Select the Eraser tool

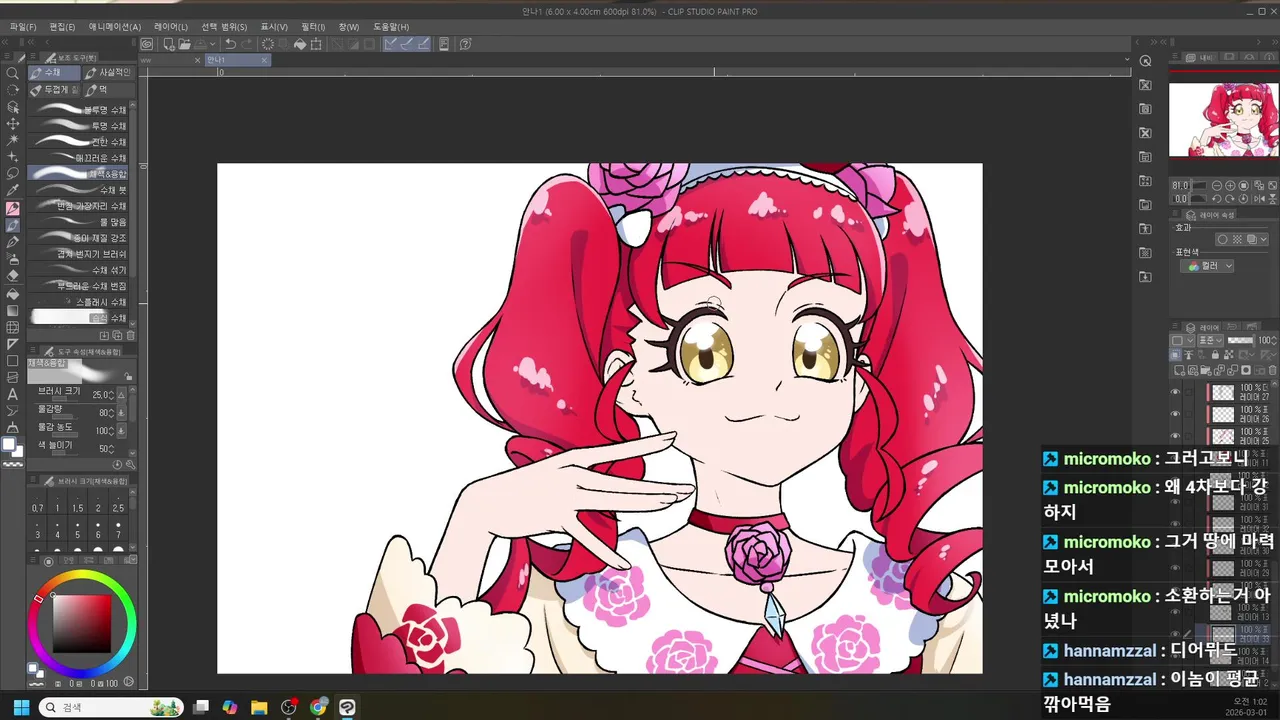point(13,276)
